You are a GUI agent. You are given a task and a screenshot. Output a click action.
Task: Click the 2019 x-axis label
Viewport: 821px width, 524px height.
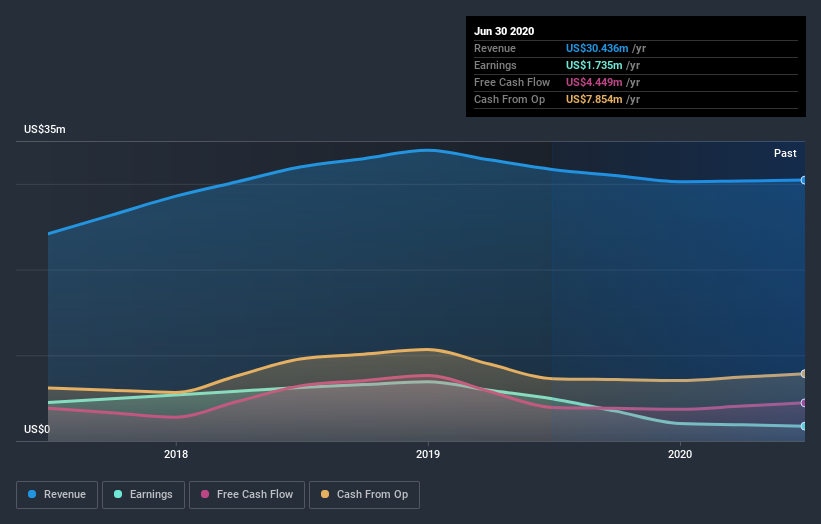[x=428, y=454]
